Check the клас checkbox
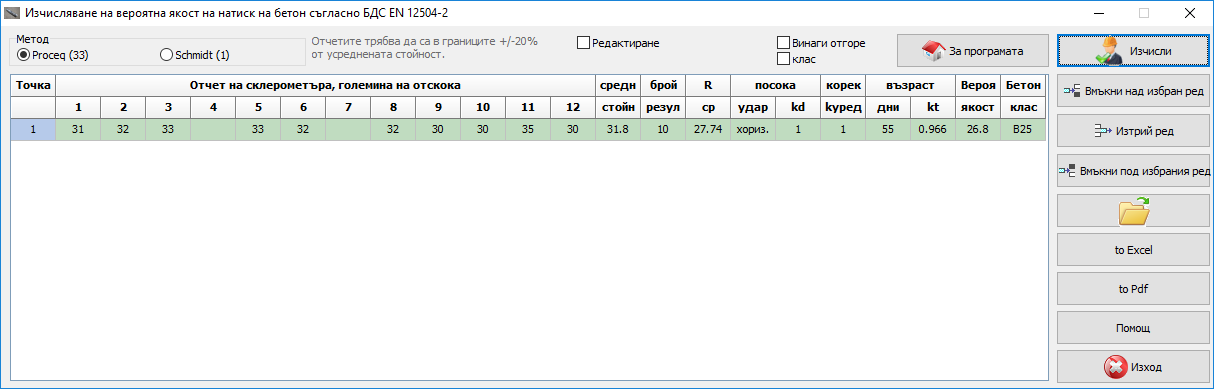 coord(784,59)
